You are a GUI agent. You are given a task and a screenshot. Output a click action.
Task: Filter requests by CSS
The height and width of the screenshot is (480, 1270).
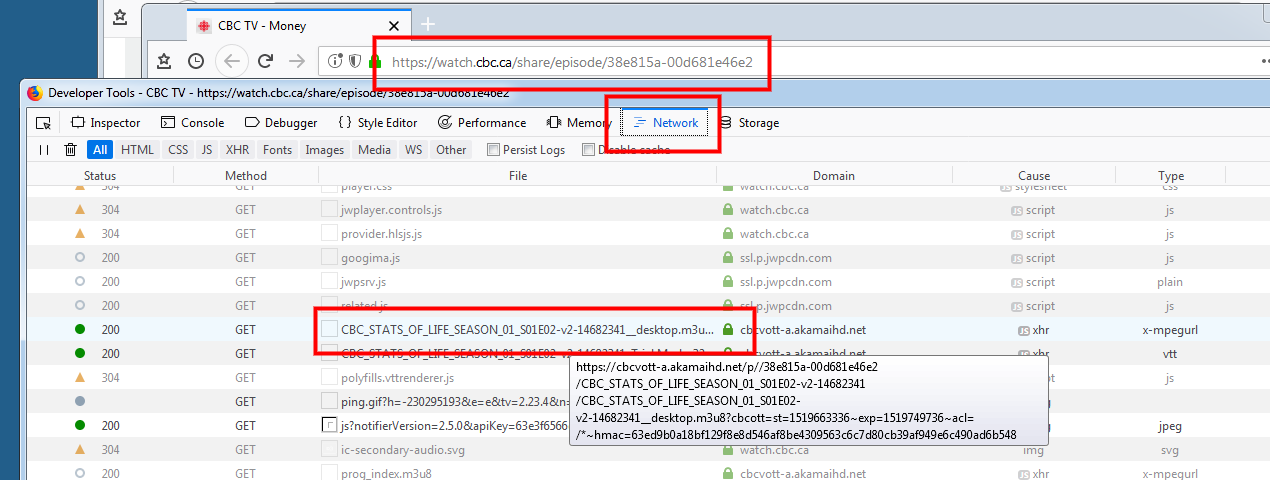pos(178,150)
